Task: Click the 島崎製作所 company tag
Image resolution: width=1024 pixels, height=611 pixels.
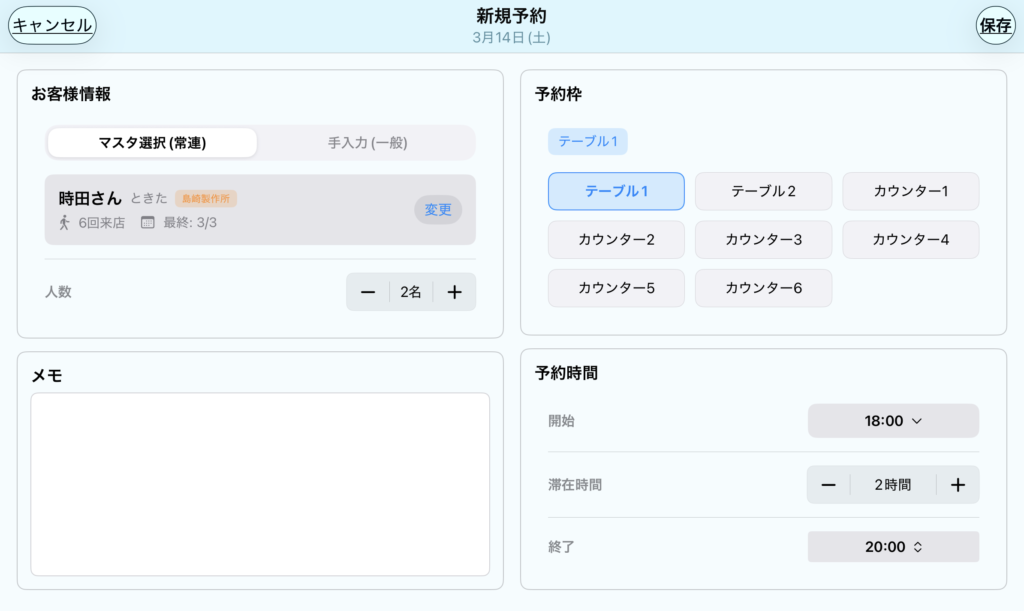Action: click(205, 198)
